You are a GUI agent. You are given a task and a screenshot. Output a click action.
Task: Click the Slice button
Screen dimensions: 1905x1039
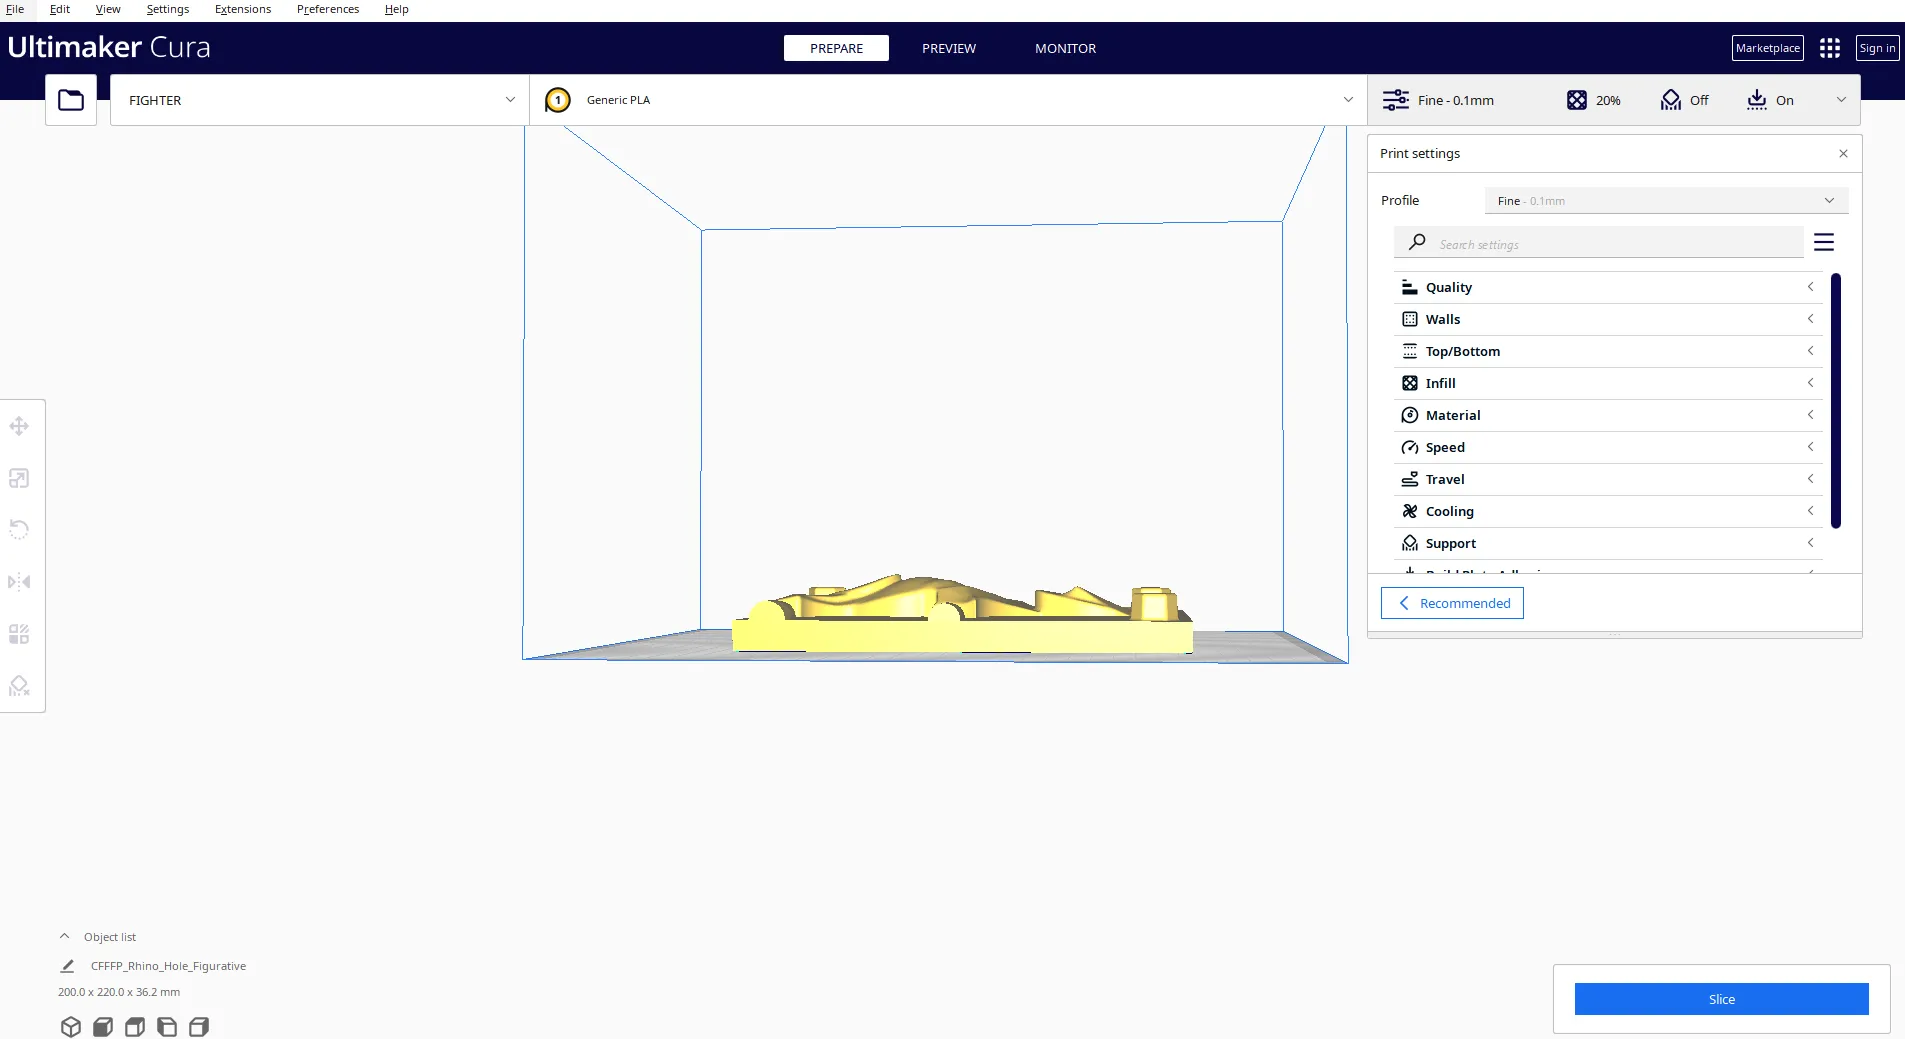click(1721, 999)
